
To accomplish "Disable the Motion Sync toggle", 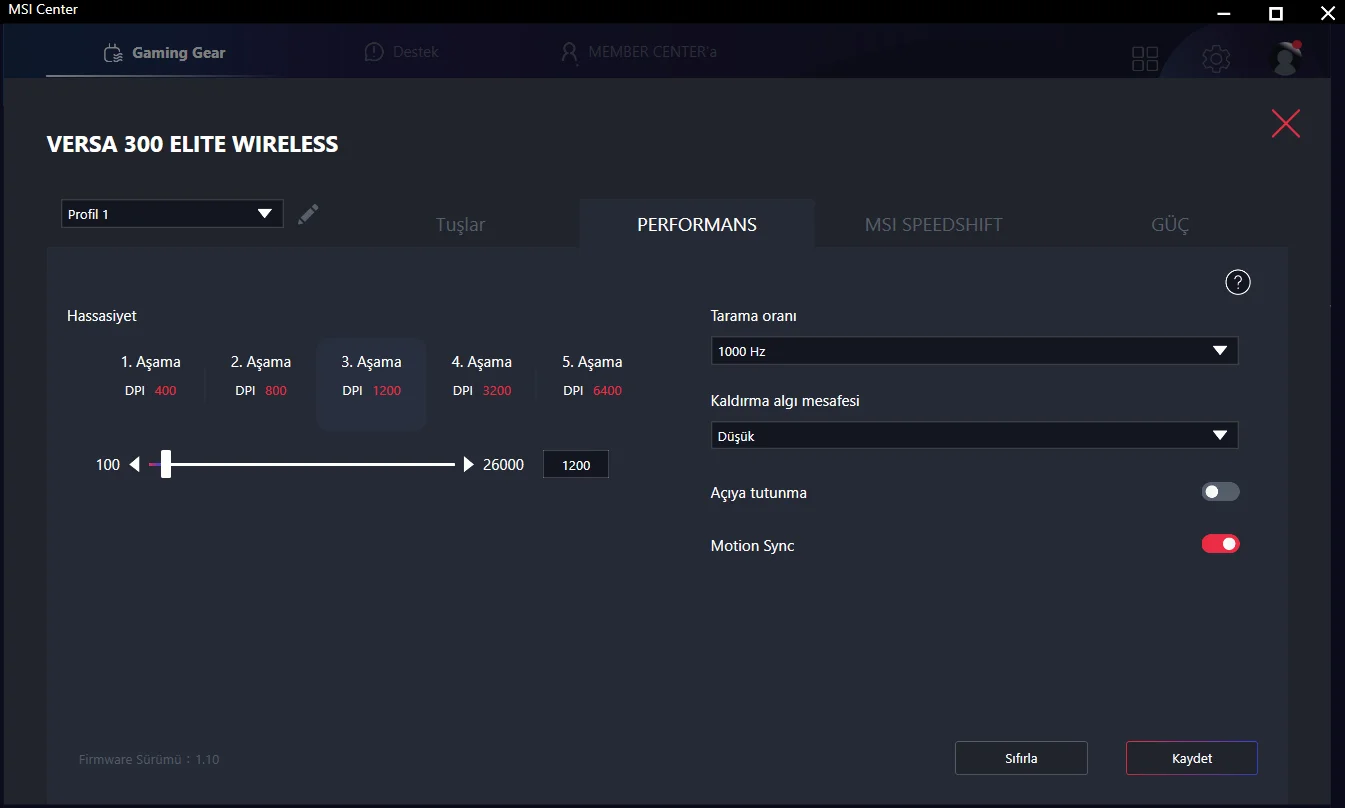I will [1220, 544].
